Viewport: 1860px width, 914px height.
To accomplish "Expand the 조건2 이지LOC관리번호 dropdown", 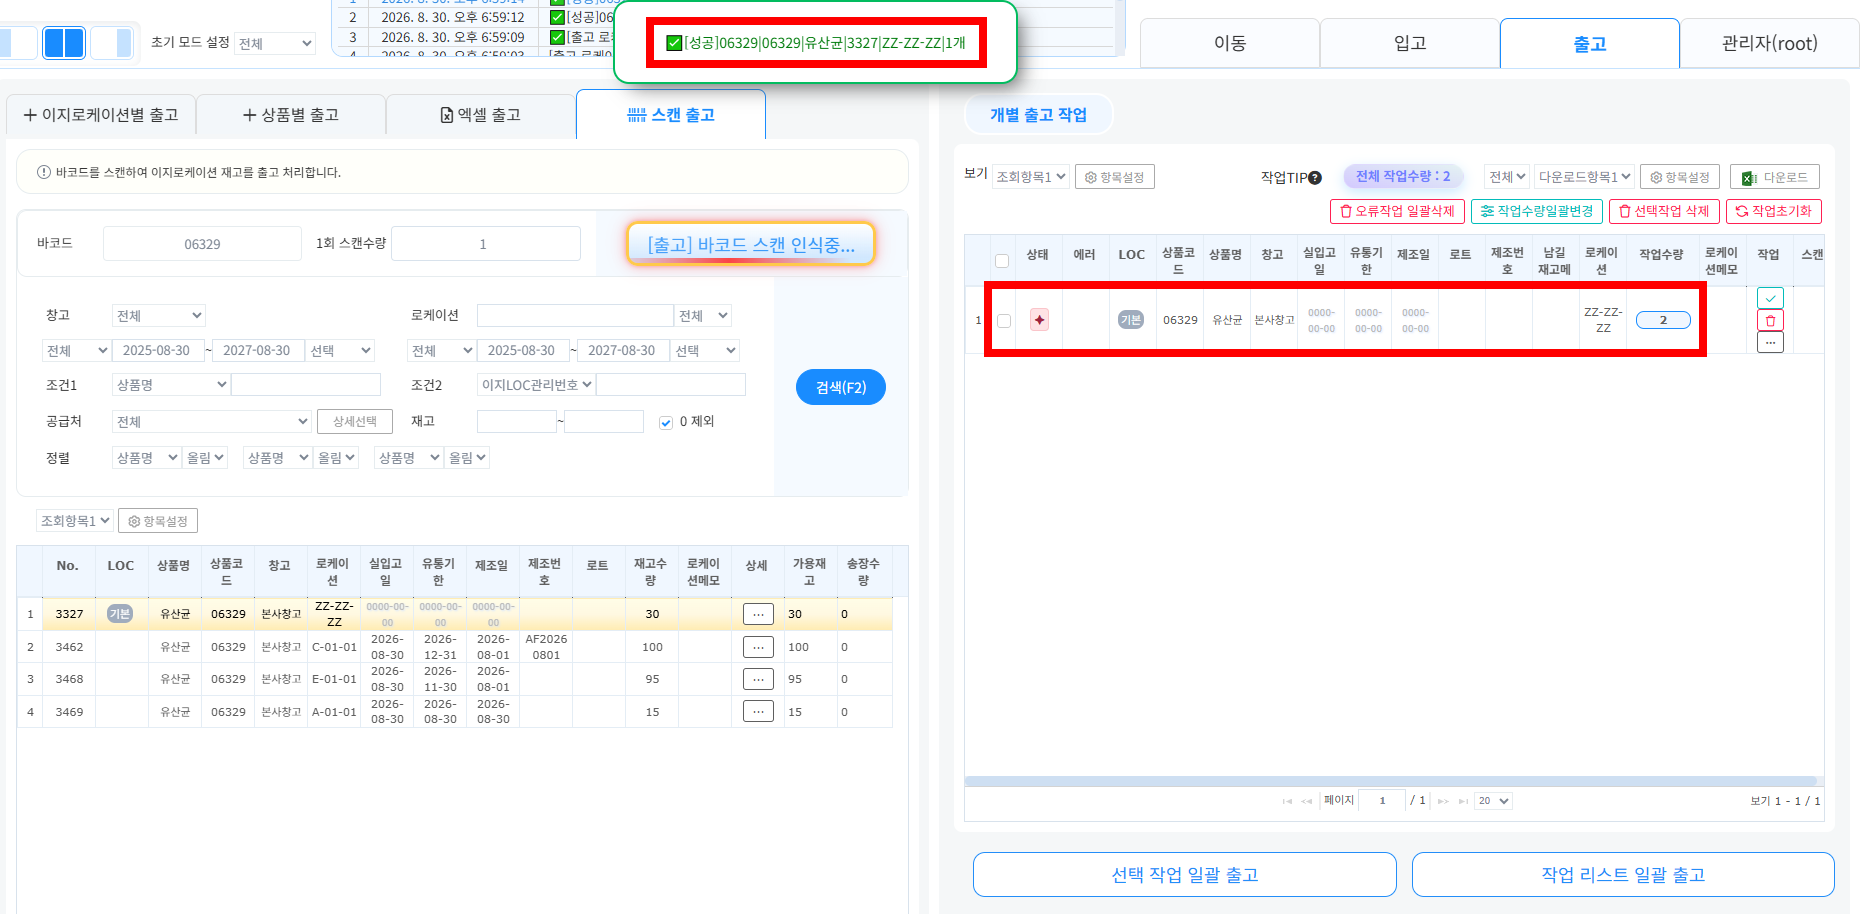I will (x=537, y=385).
